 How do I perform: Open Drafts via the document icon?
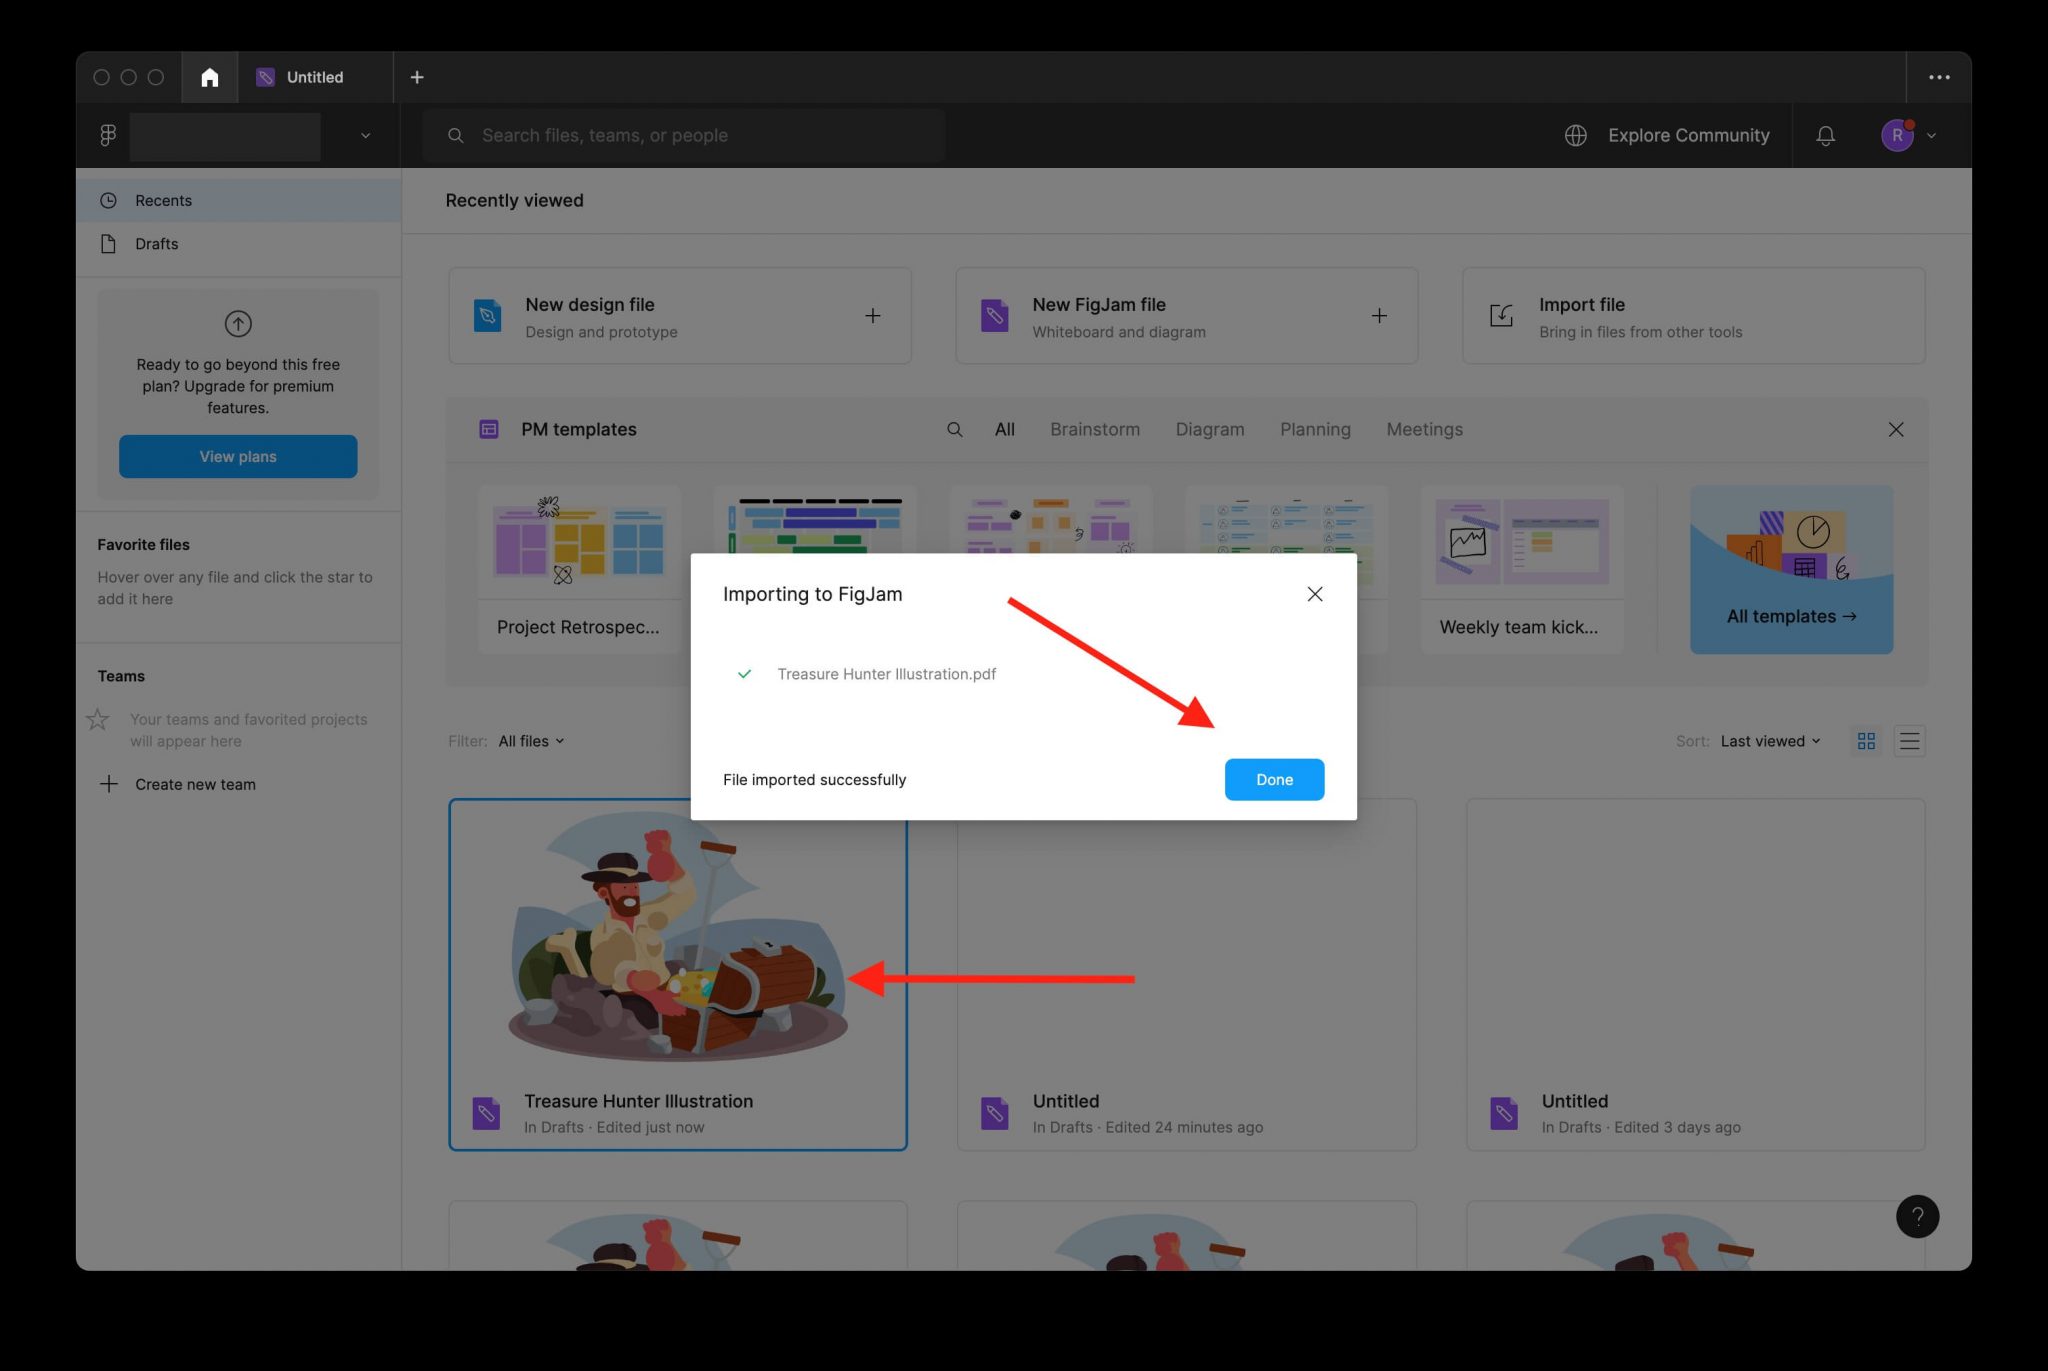point(108,243)
